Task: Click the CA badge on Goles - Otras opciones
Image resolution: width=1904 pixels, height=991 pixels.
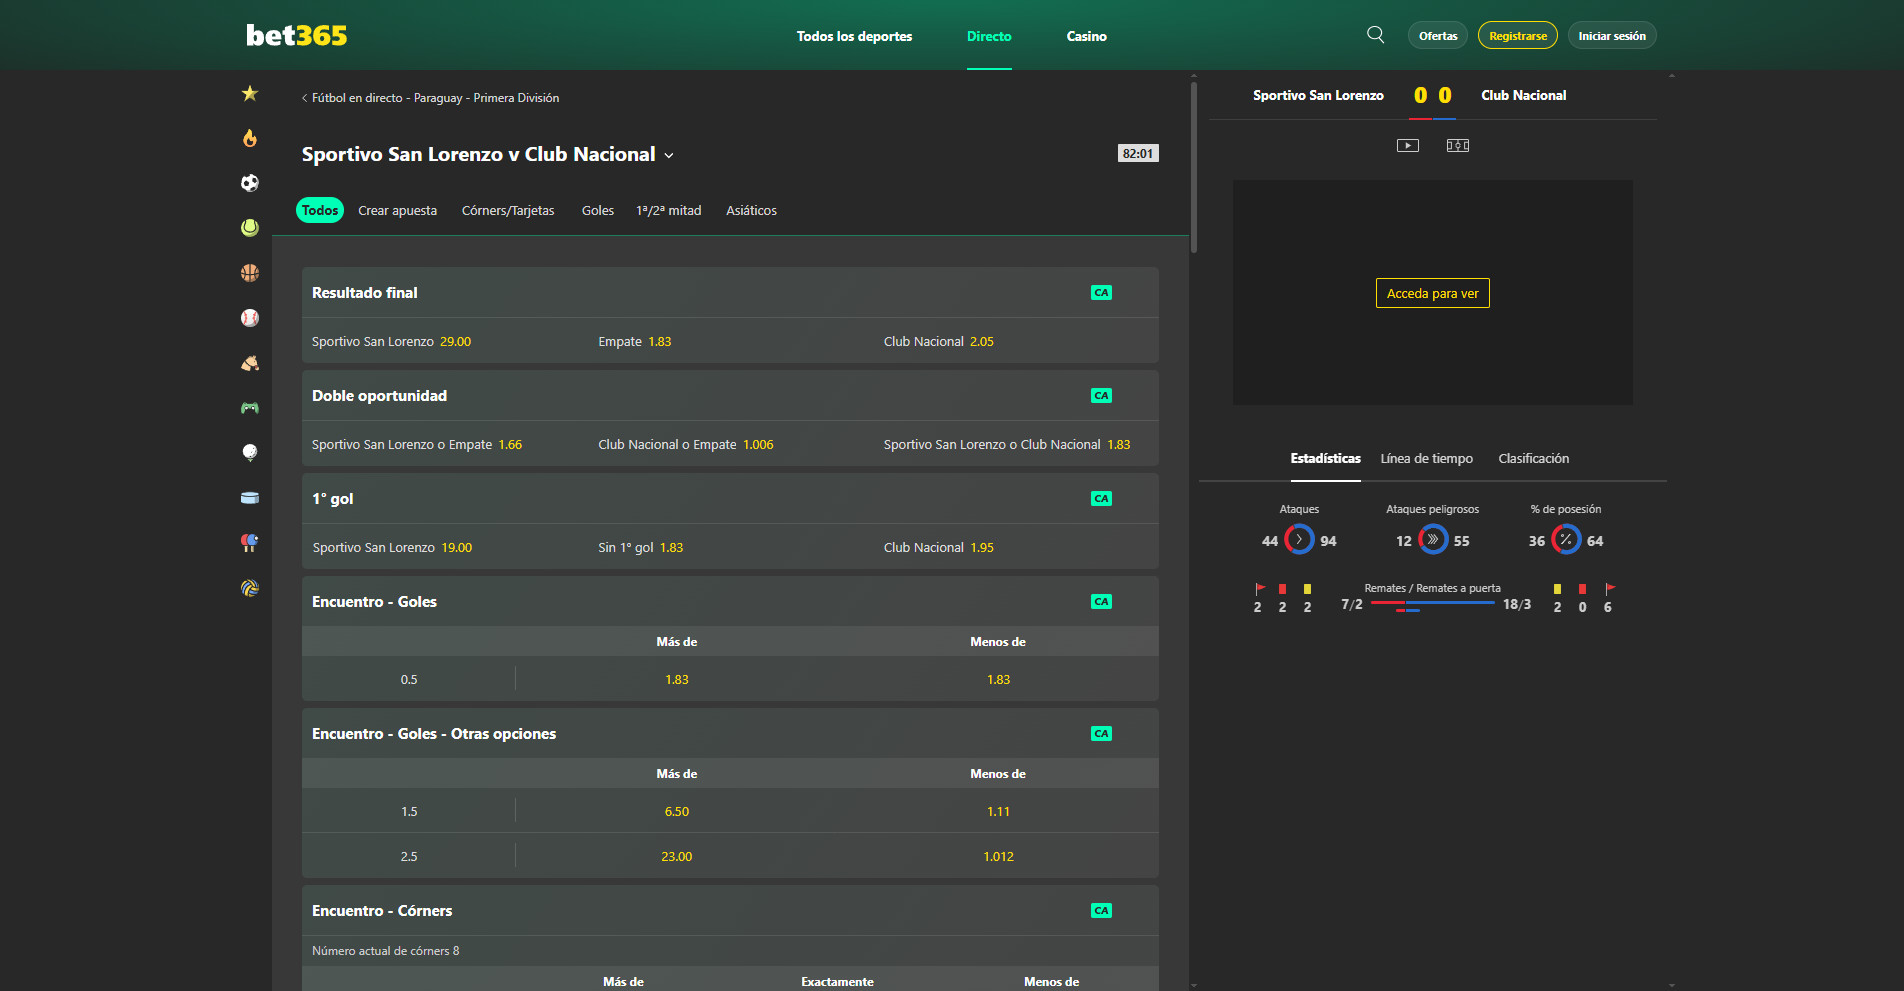Action: point(1101,734)
